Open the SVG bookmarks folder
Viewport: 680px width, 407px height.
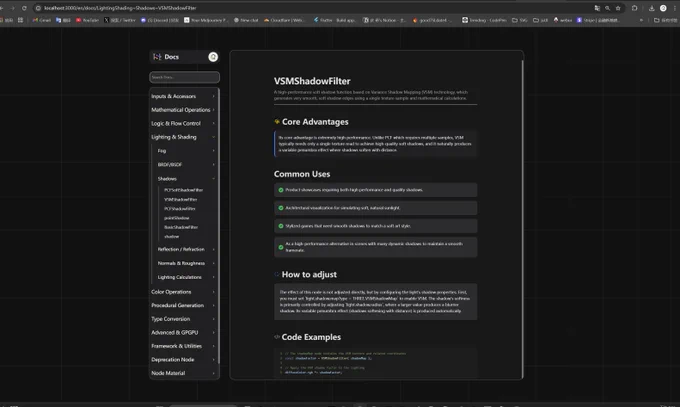520,20
